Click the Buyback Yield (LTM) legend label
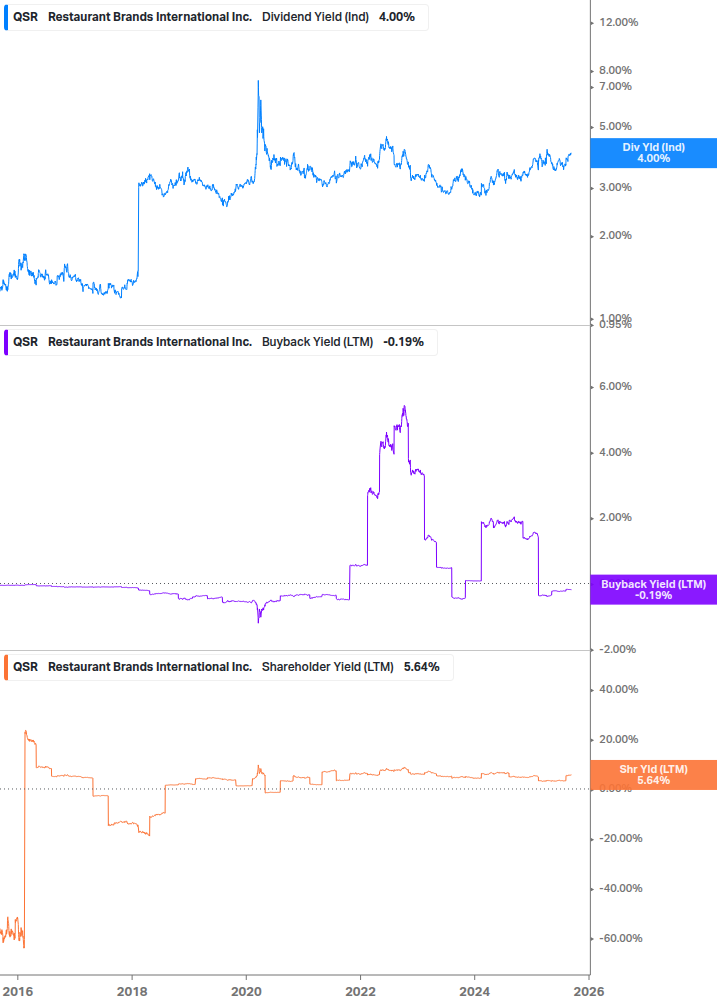Image resolution: width=717 pixels, height=1005 pixels. pyautogui.click(x=317, y=342)
